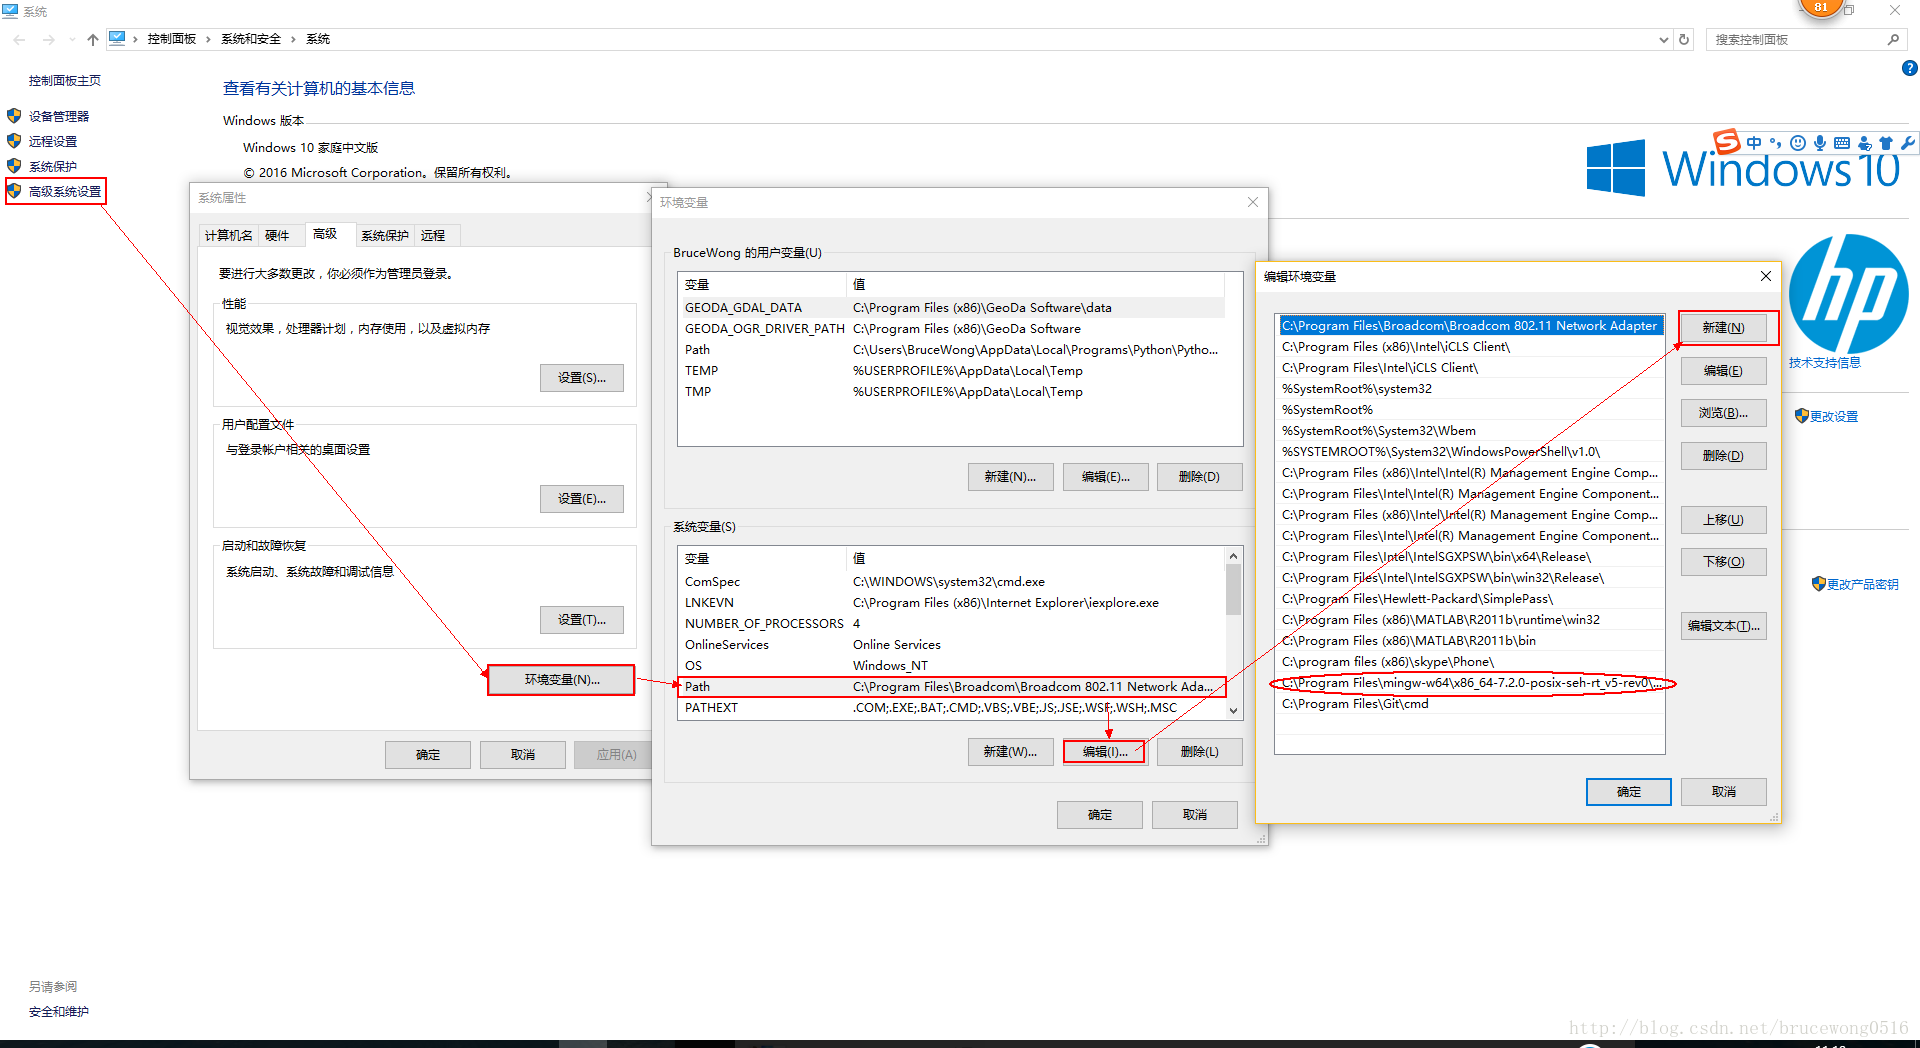Select the 高级 tab
Viewport: 1920px width, 1048px height.
click(325, 233)
